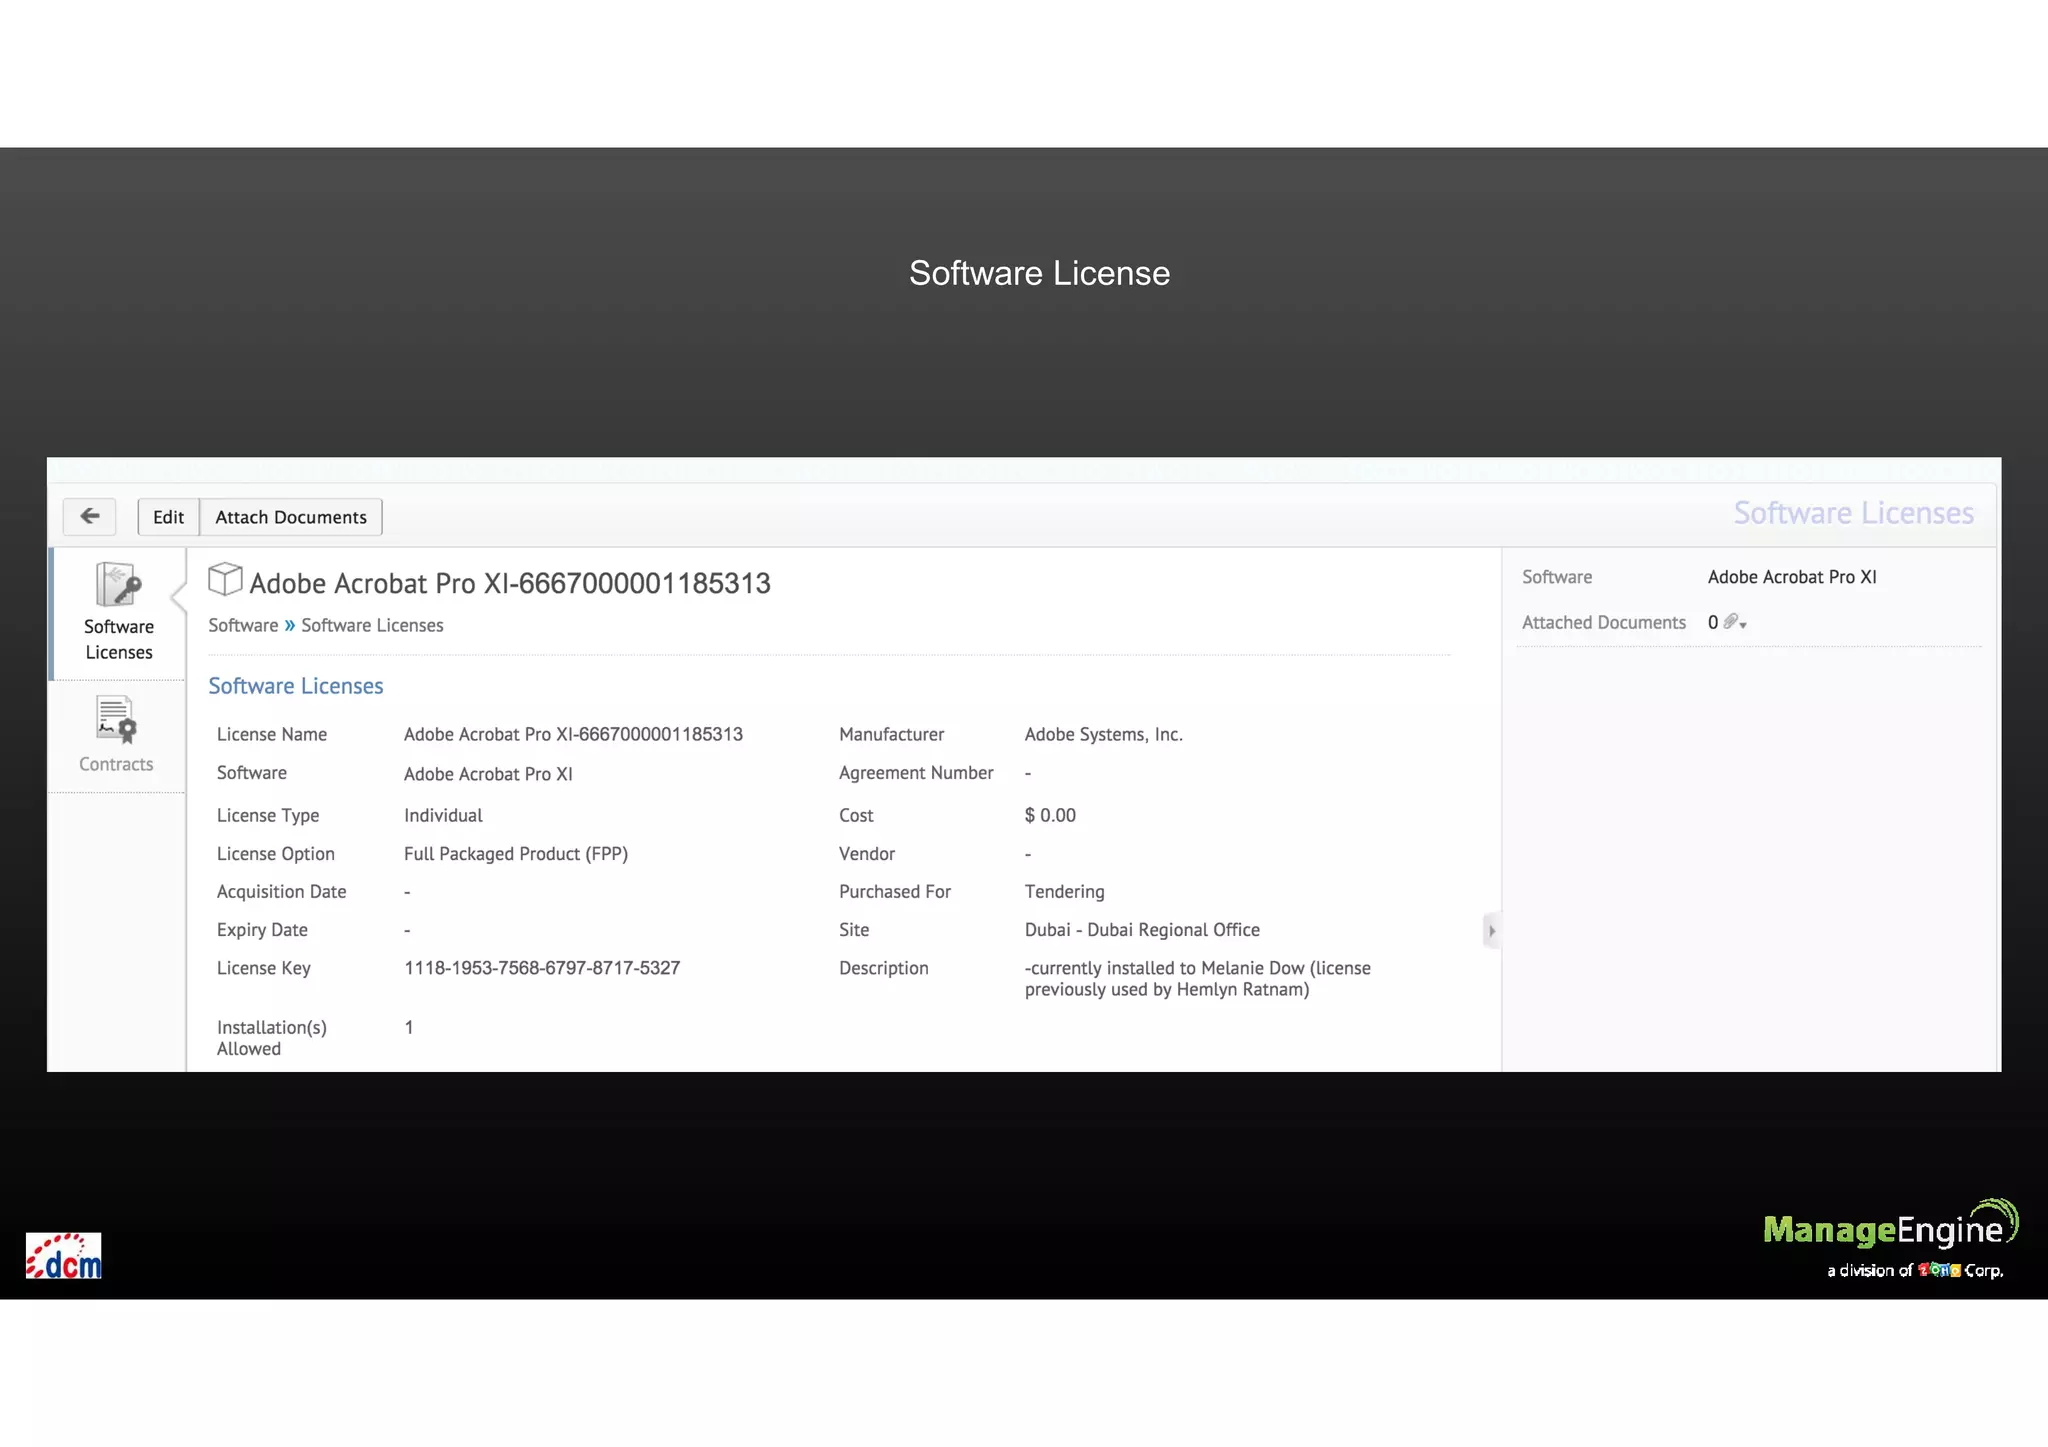The image size is (2048, 1447).
Task: Click License Name value Adobe Acrobat Pro XI-6667000001185313
Action: pyautogui.click(x=573, y=734)
